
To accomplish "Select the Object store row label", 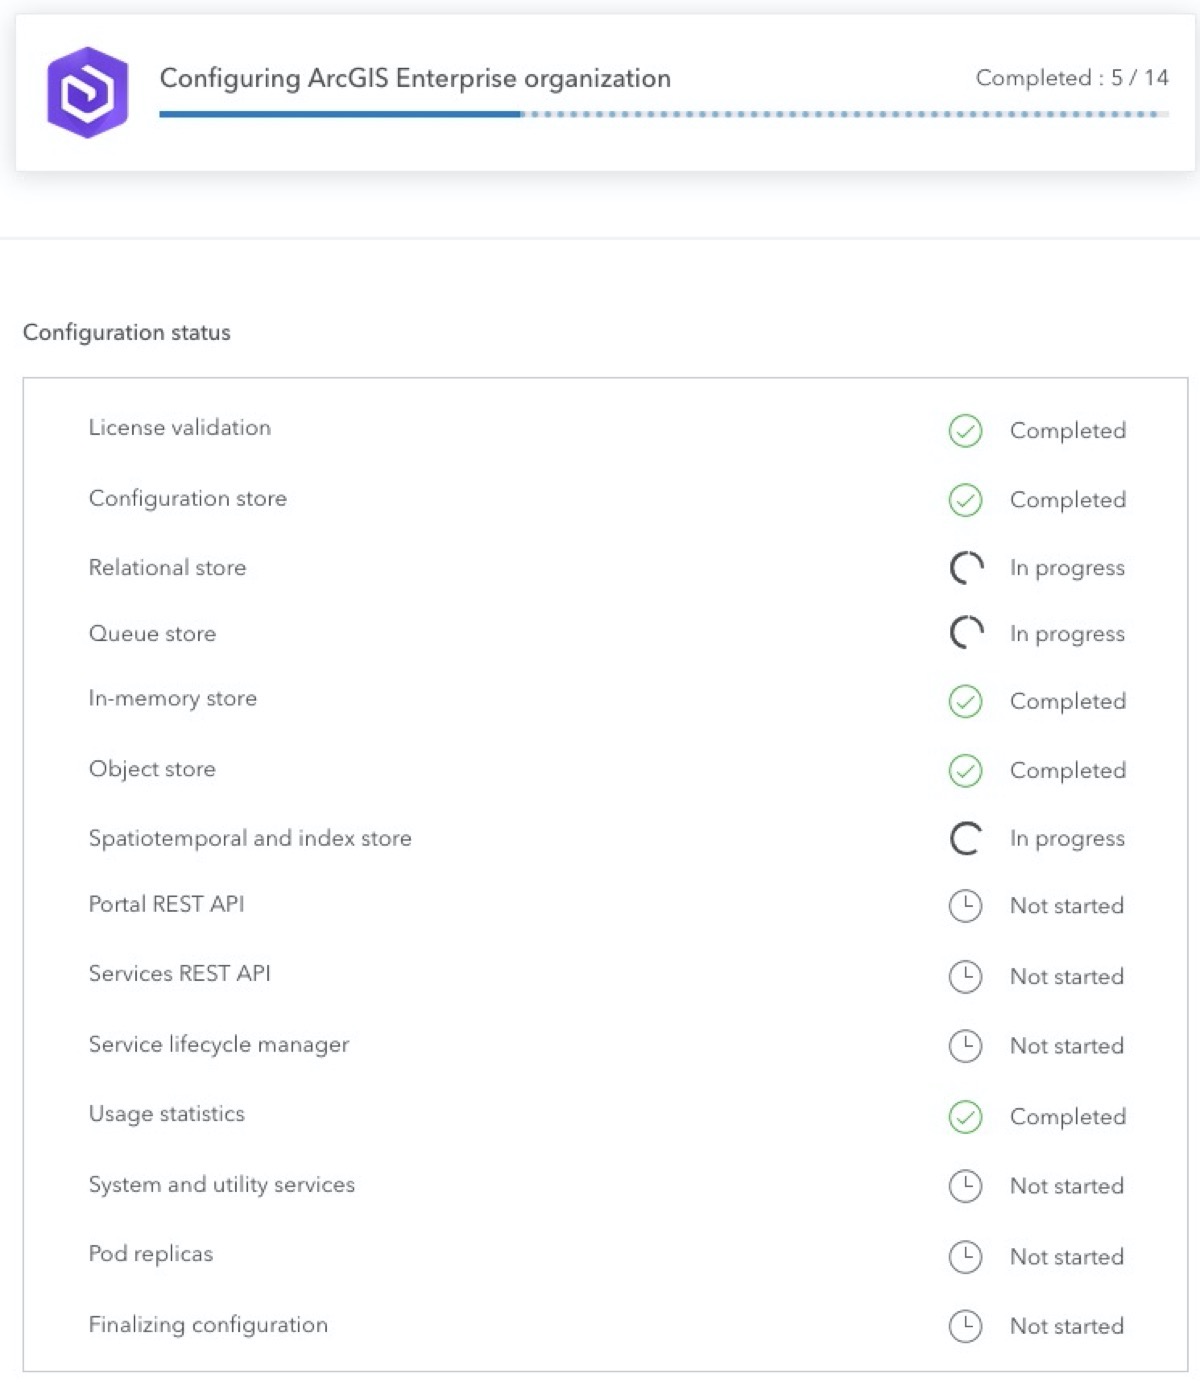I will click(x=152, y=769).
